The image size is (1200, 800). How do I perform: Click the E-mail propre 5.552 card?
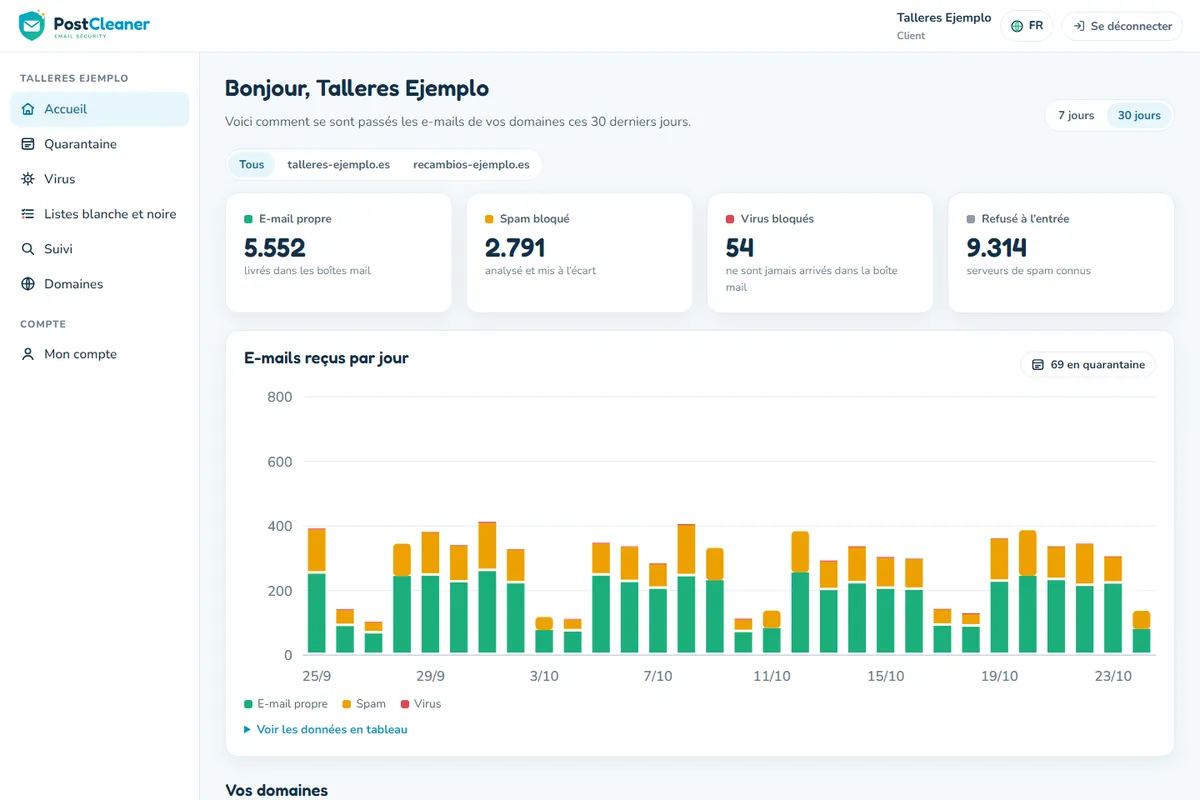[338, 253]
